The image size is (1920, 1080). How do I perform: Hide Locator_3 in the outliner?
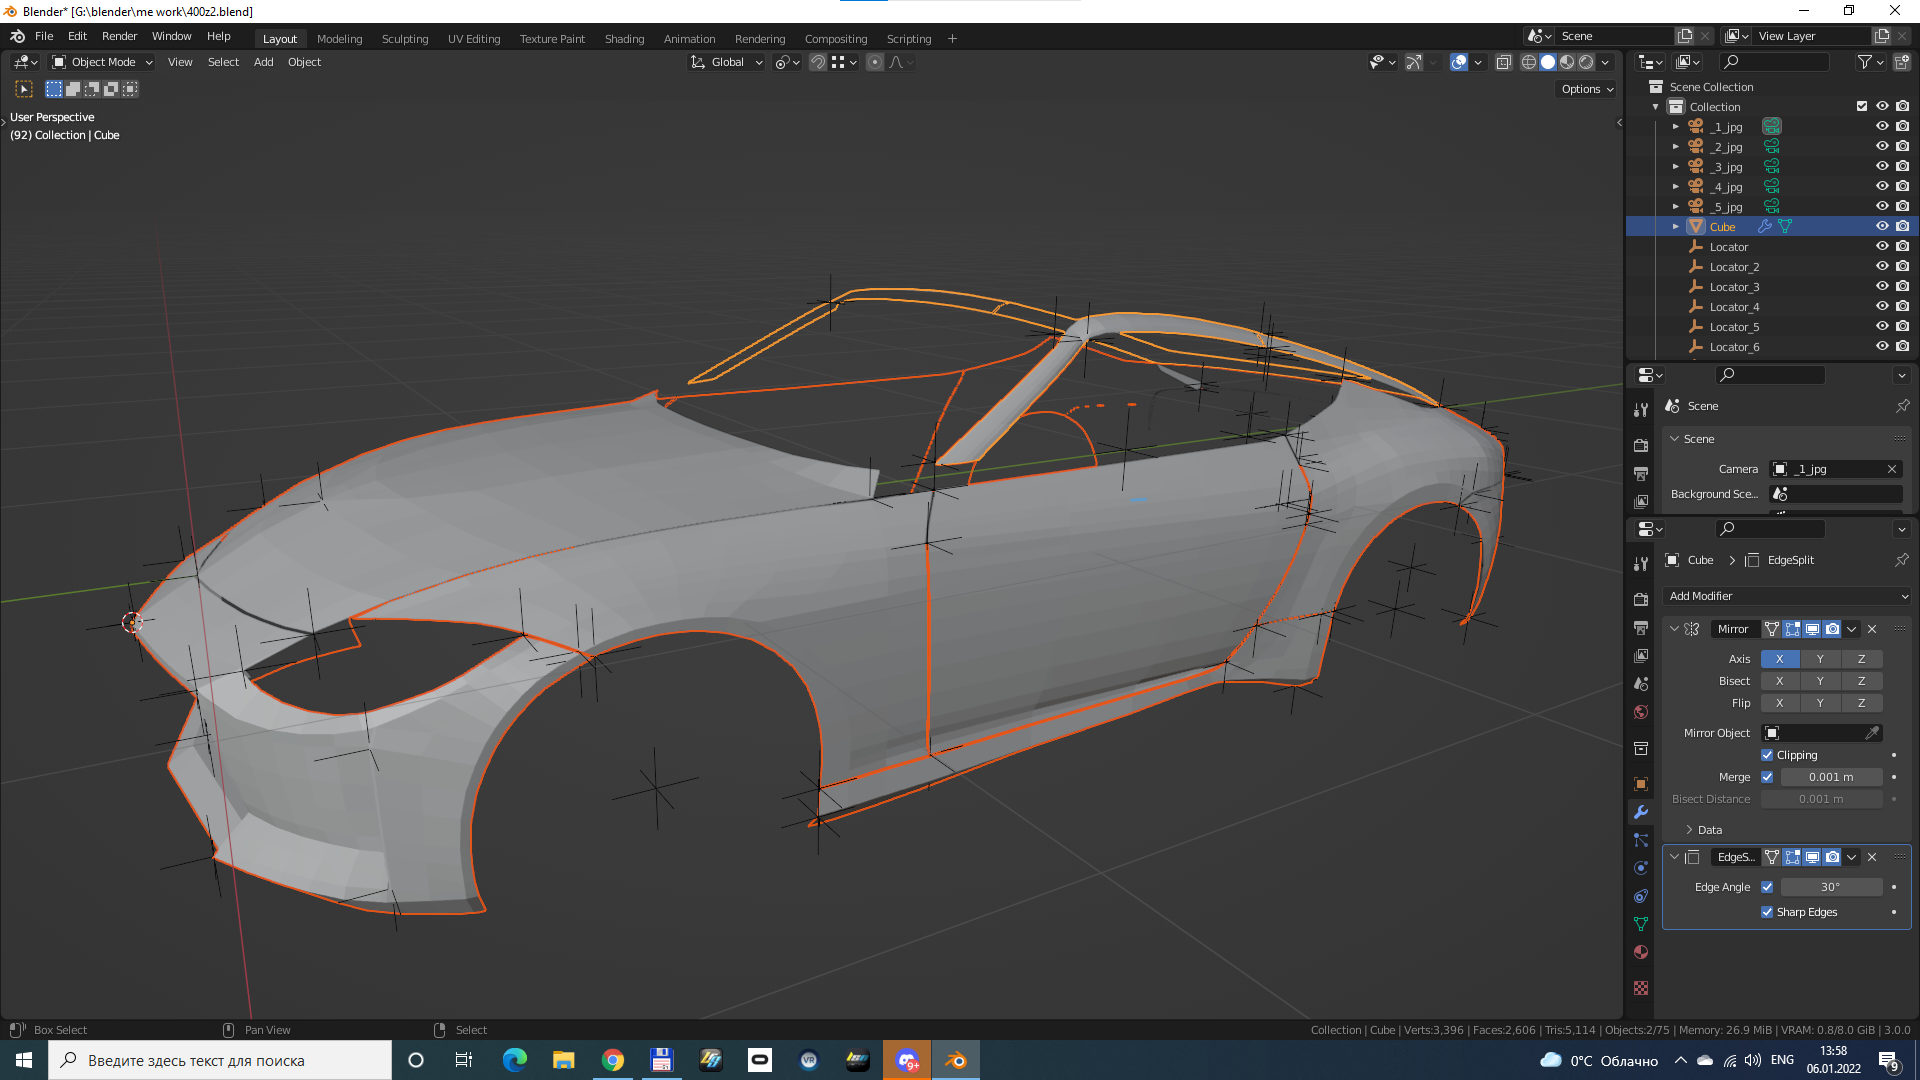pyautogui.click(x=1881, y=287)
